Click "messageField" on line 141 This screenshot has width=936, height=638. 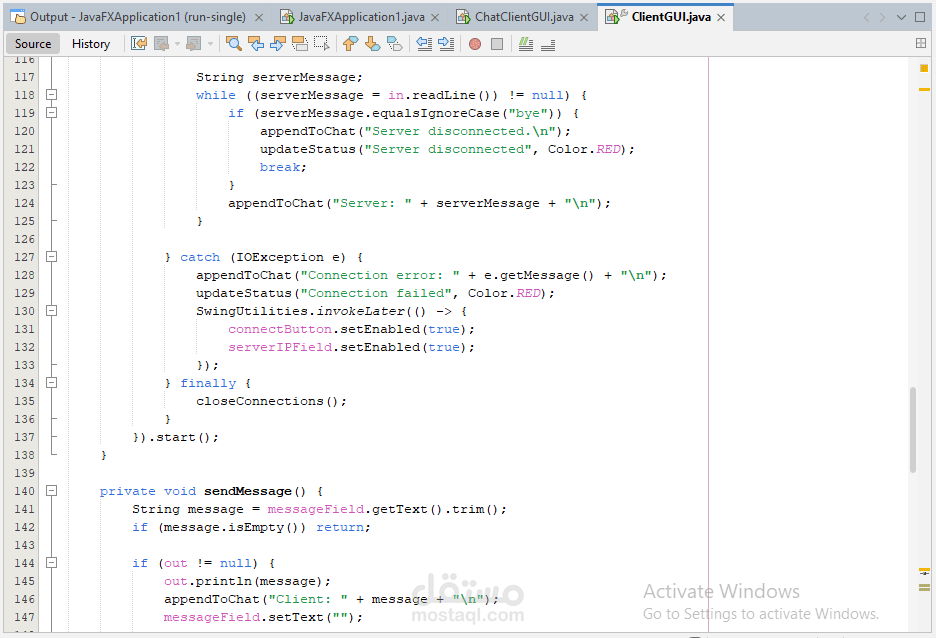click(x=315, y=509)
